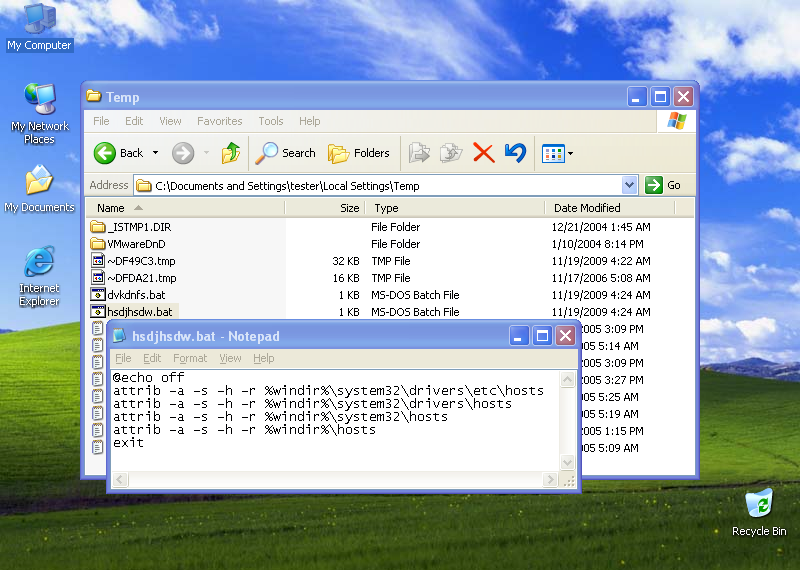Click the address path field
Image resolution: width=800 pixels, height=570 pixels.
click(x=378, y=186)
